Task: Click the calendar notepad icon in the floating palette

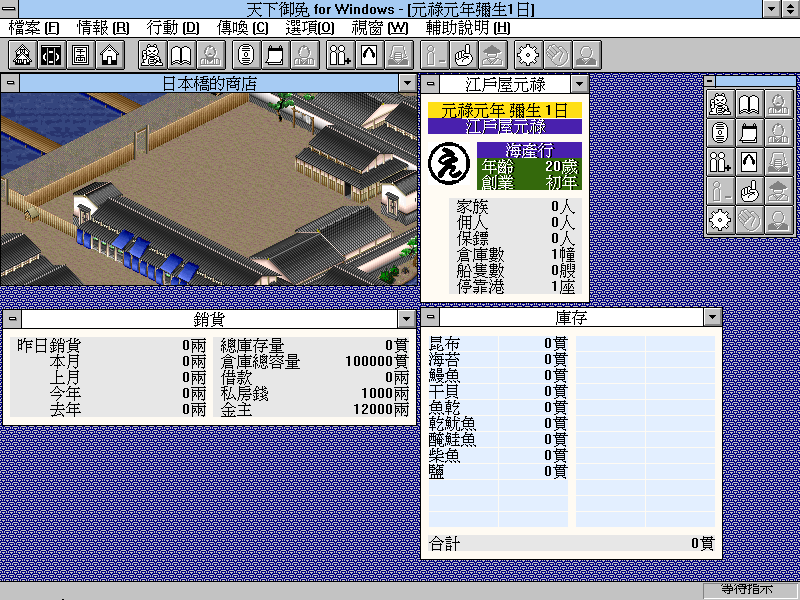Action: click(749, 133)
